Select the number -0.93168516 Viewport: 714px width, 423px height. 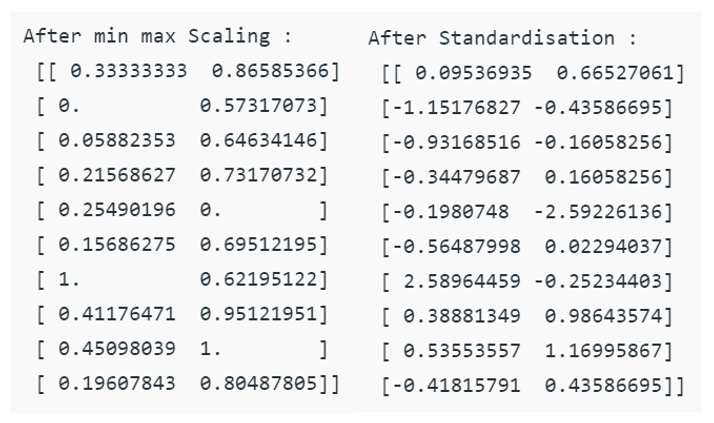click(456, 143)
